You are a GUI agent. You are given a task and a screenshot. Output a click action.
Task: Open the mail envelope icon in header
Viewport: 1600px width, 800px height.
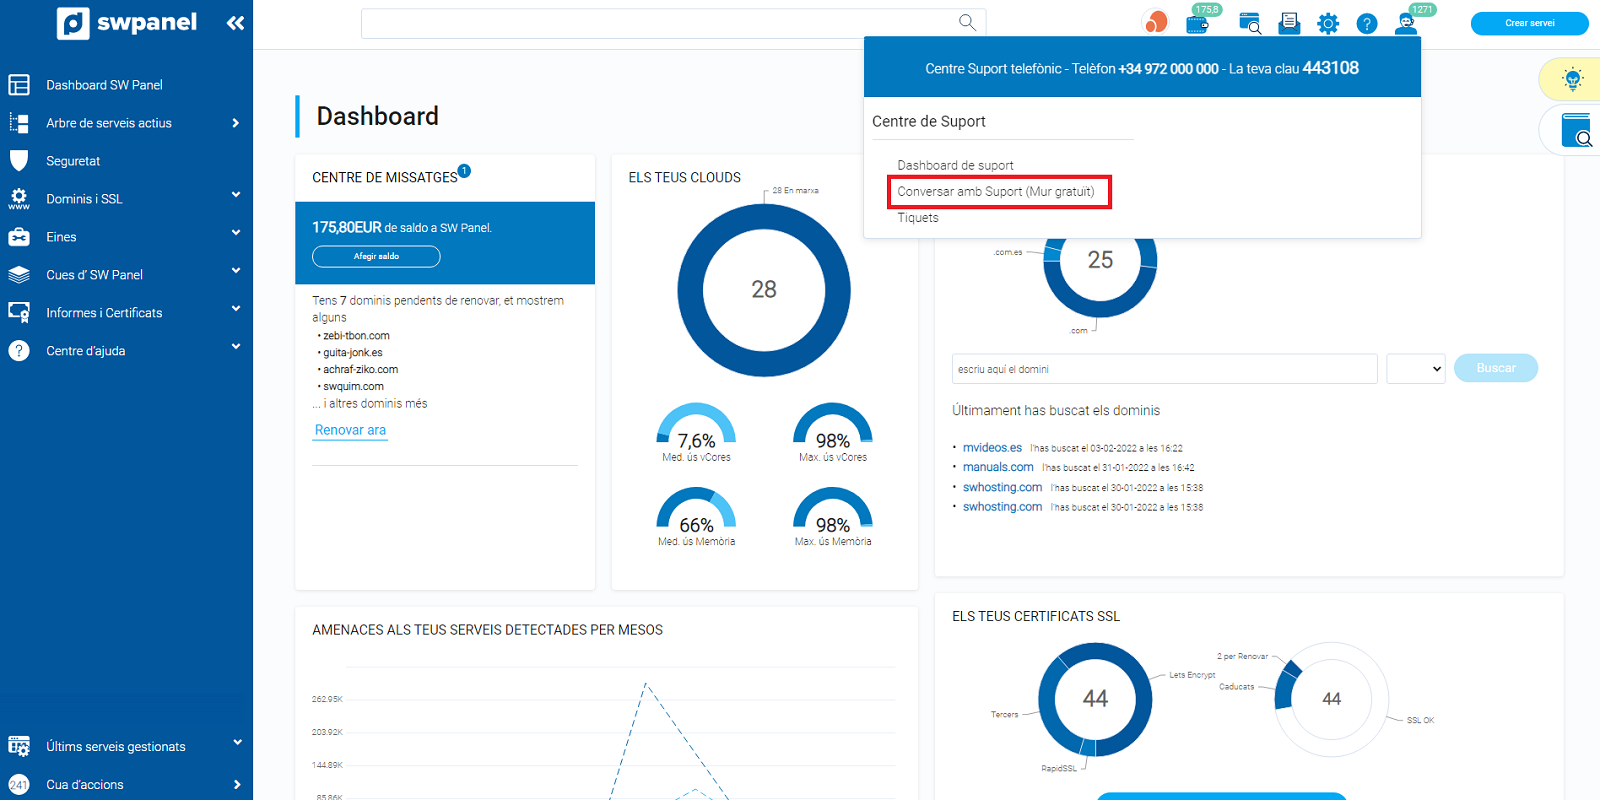click(1289, 23)
